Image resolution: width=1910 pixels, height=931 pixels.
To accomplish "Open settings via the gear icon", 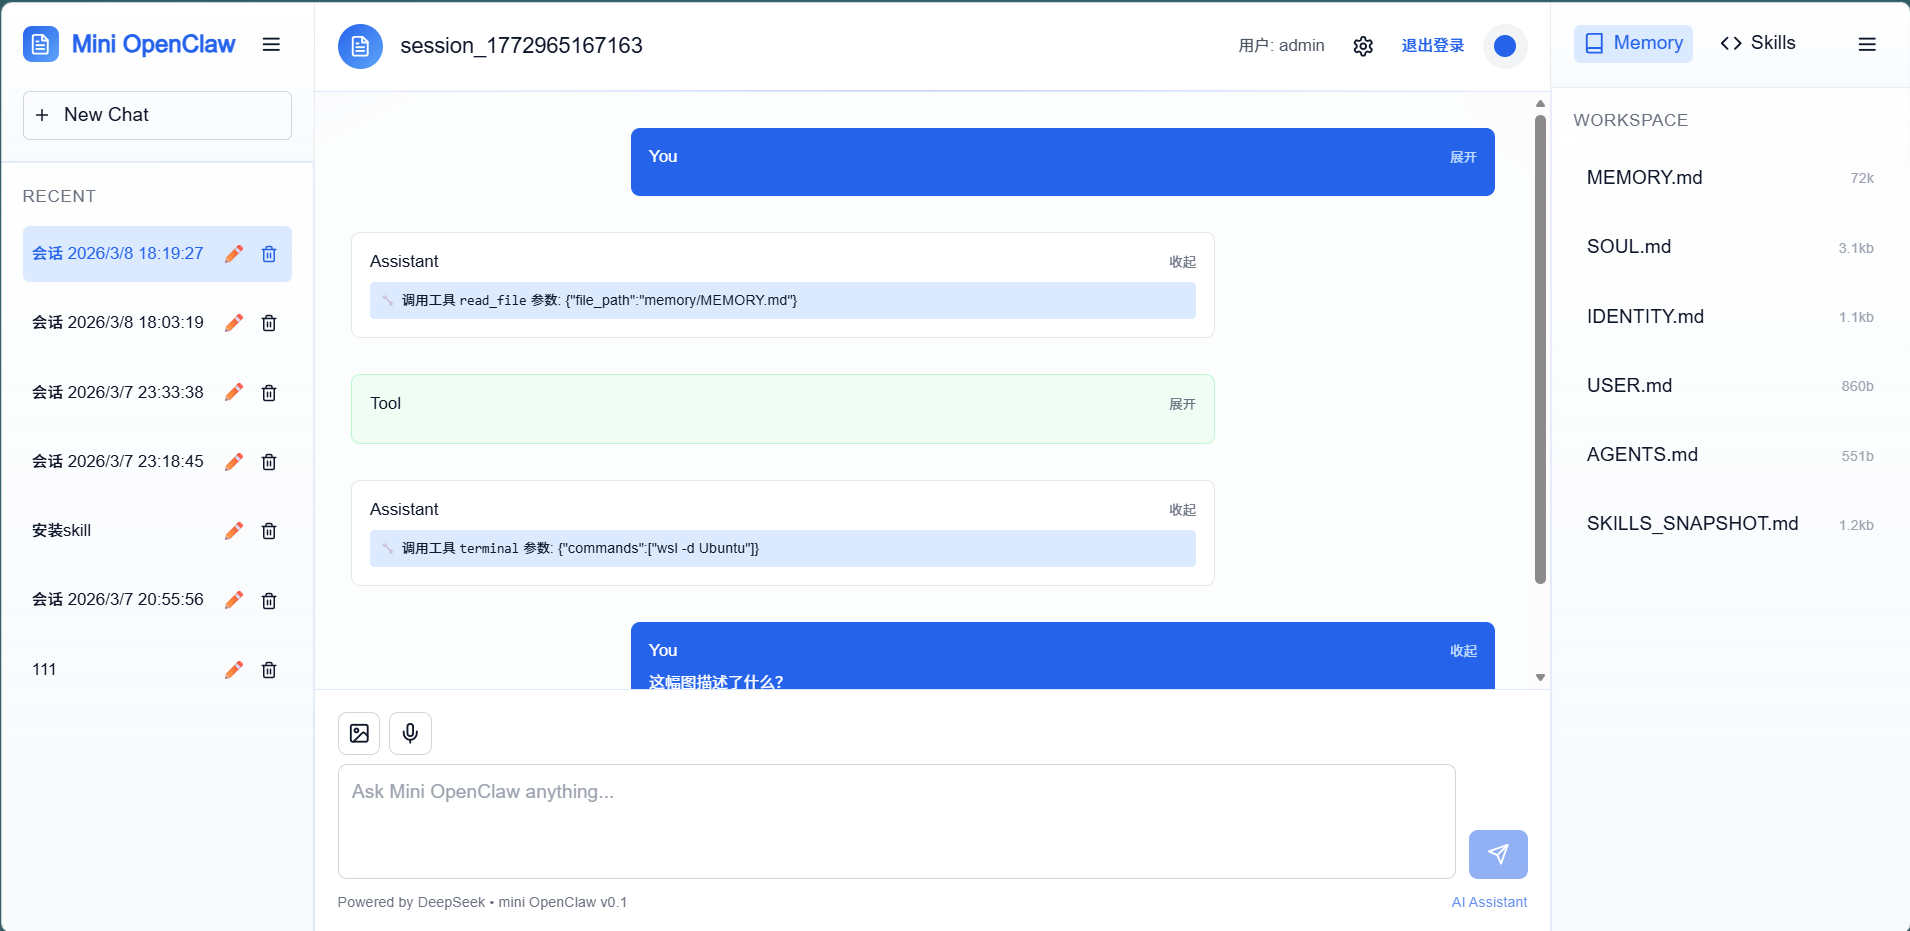I will (x=1363, y=46).
